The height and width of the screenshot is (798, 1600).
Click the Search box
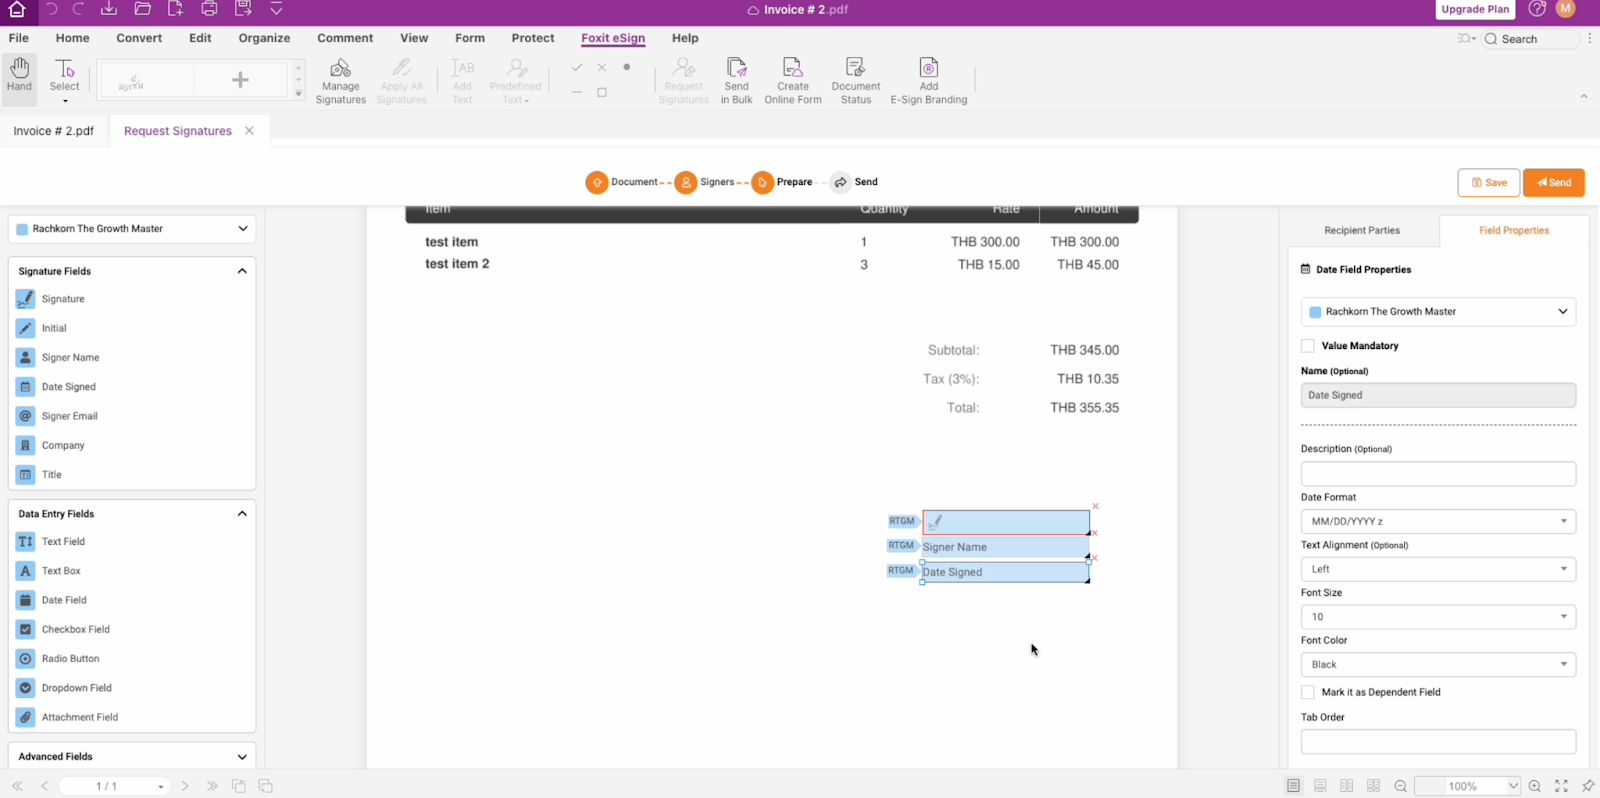tap(1531, 39)
